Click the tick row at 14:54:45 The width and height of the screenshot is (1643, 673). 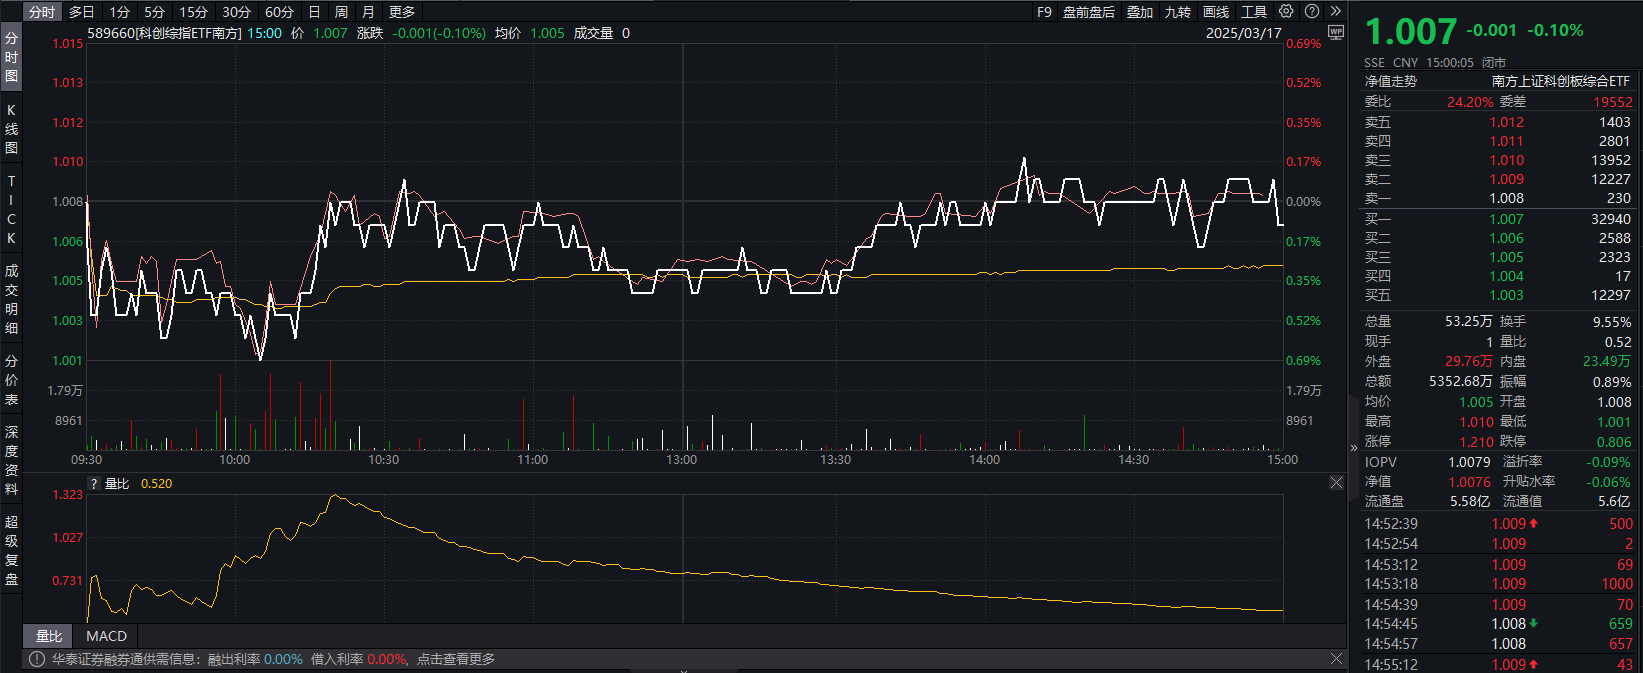pyautogui.click(x=1498, y=623)
